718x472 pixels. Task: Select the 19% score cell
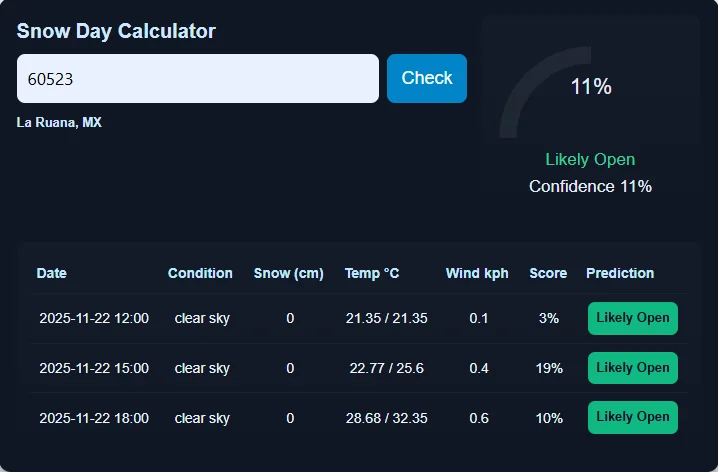549,368
